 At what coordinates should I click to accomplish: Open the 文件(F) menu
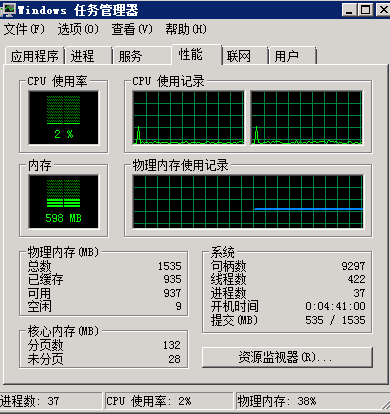point(24,29)
